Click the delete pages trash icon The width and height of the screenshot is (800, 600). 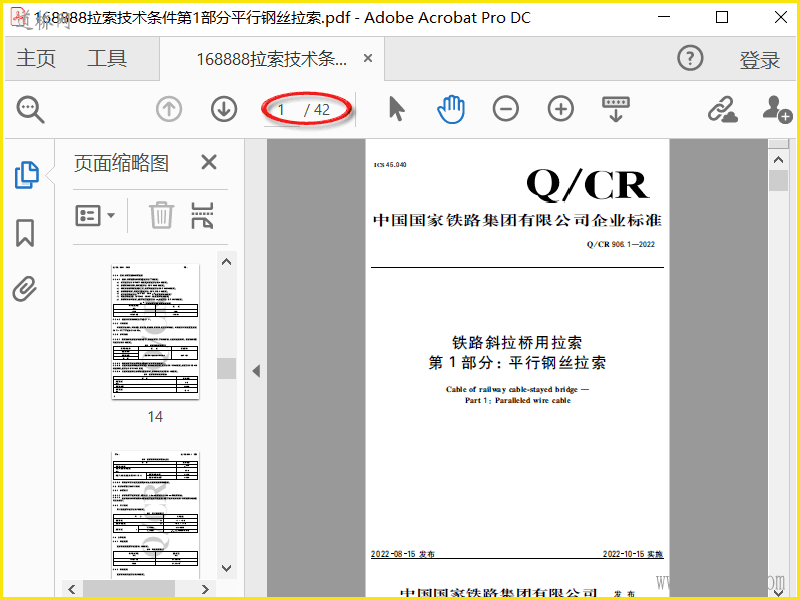(161, 215)
